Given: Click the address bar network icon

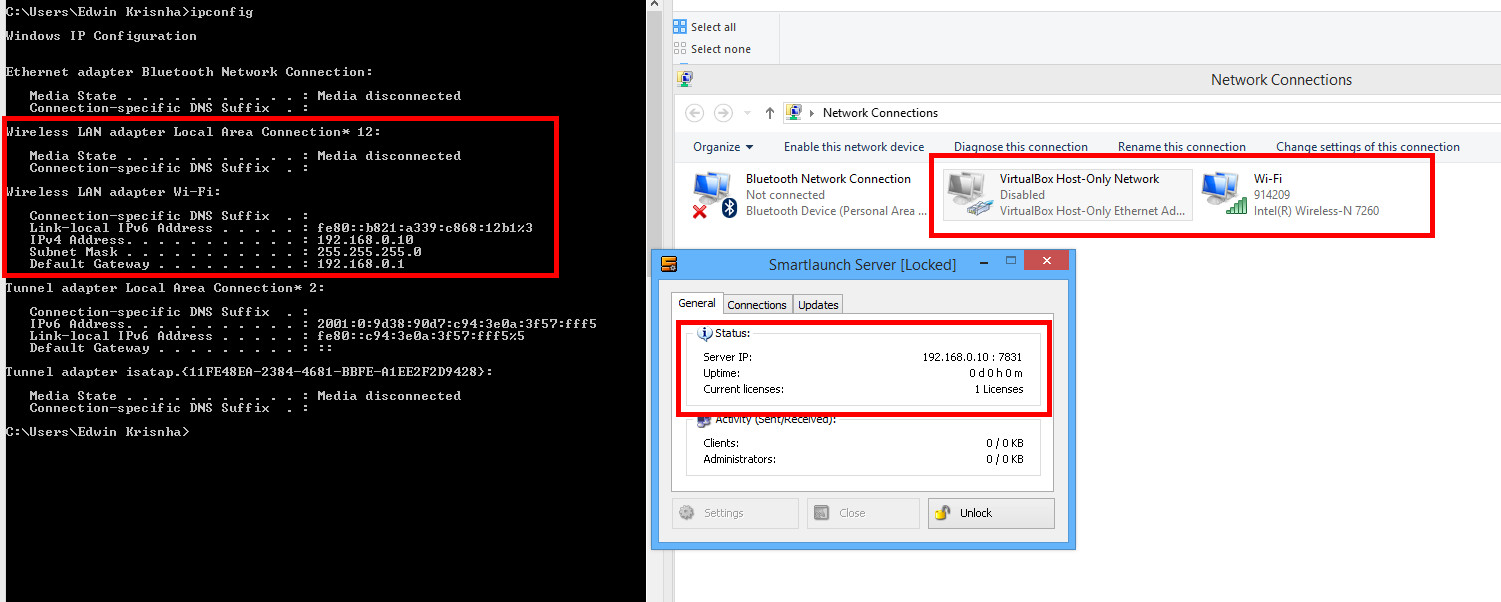Looking at the screenshot, I should (x=793, y=113).
